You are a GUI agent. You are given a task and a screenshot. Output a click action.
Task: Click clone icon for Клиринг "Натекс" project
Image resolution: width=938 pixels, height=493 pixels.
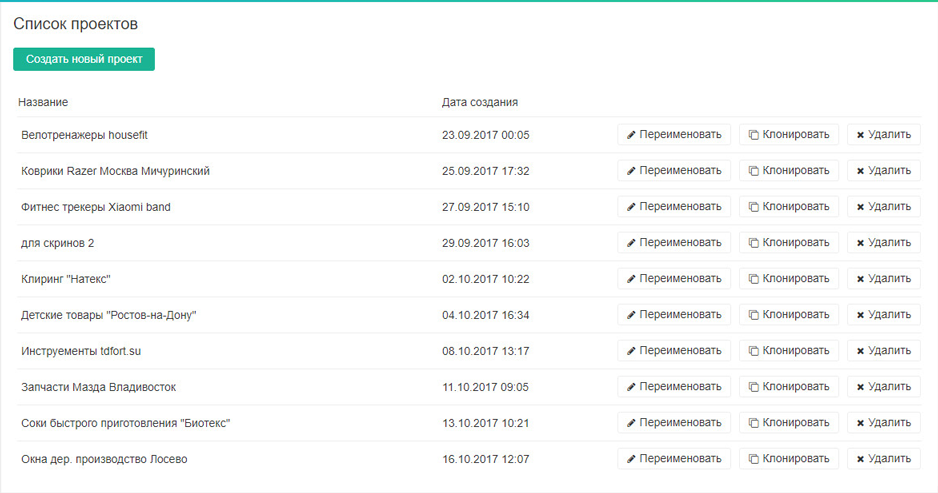755,279
